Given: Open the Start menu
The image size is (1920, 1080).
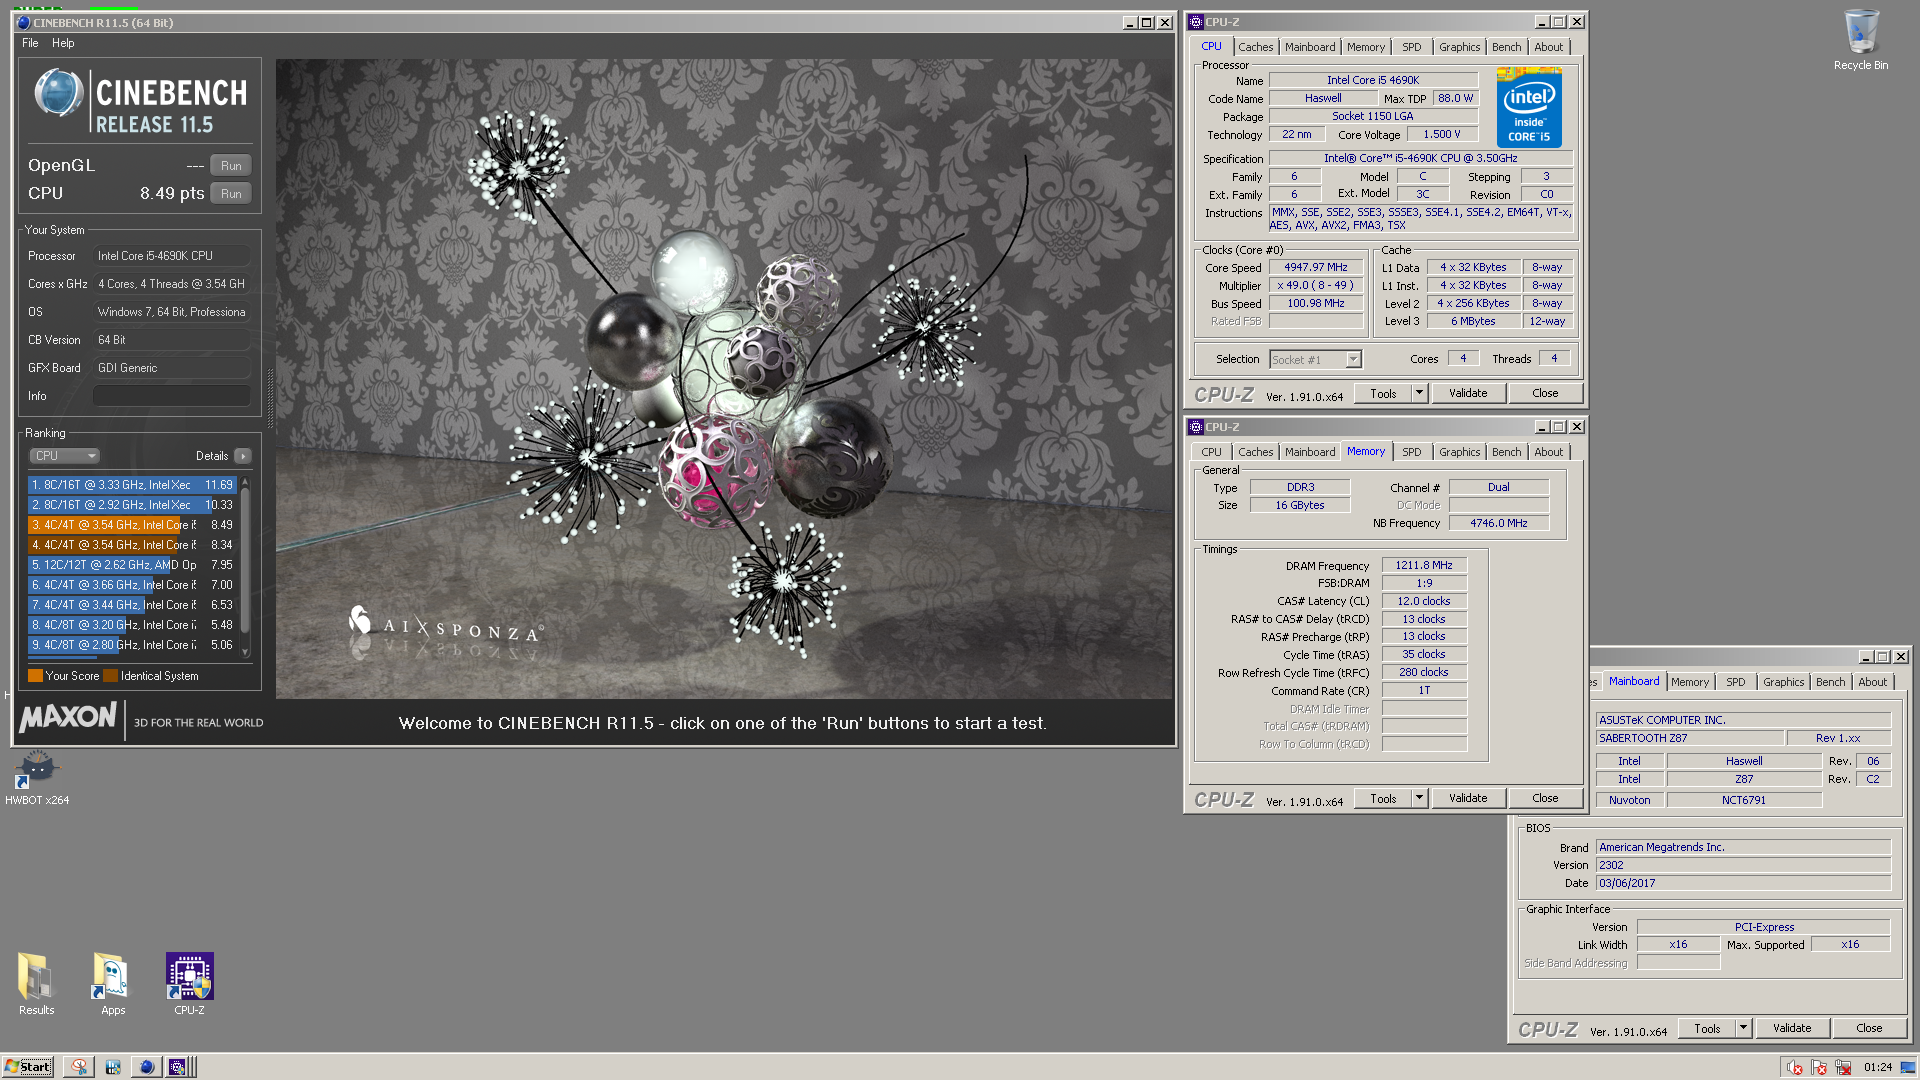Looking at the screenshot, I should tap(28, 1067).
